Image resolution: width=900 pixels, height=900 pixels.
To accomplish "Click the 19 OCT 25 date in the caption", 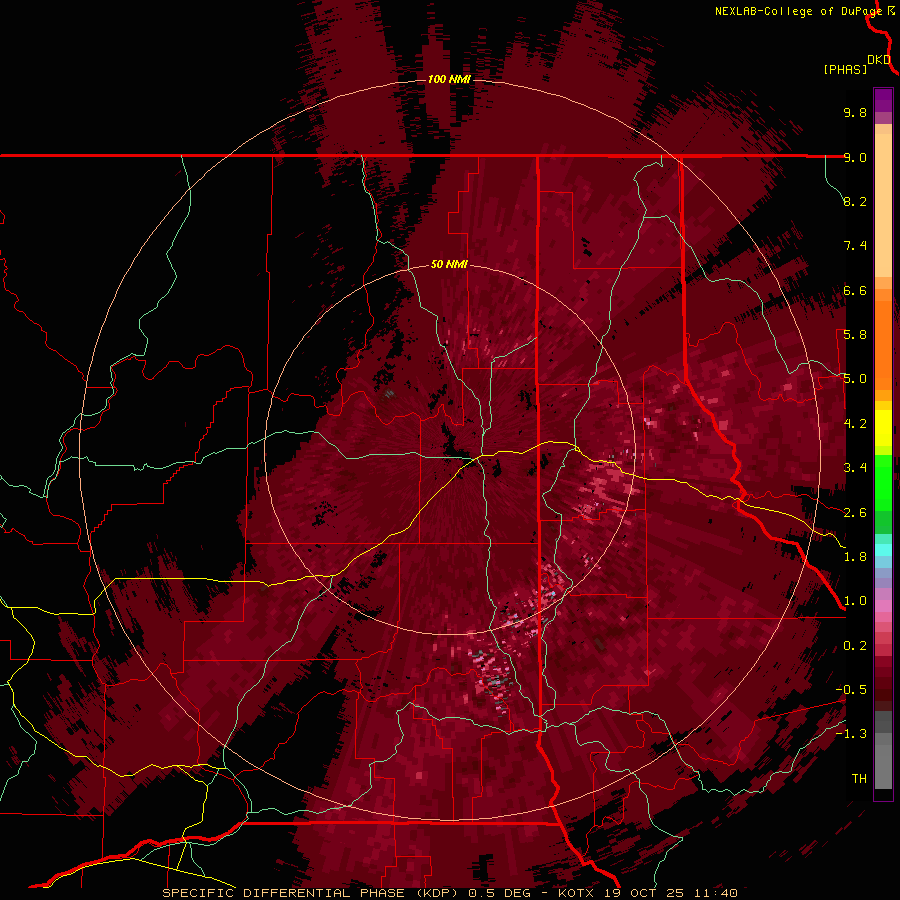I will click(645, 893).
